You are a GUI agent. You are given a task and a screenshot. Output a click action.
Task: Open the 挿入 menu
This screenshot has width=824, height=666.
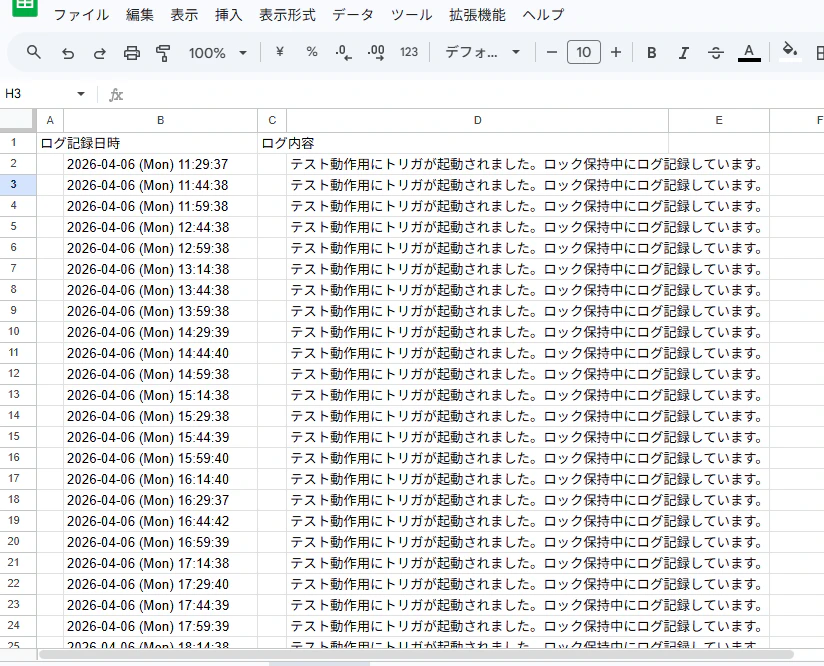tap(229, 15)
